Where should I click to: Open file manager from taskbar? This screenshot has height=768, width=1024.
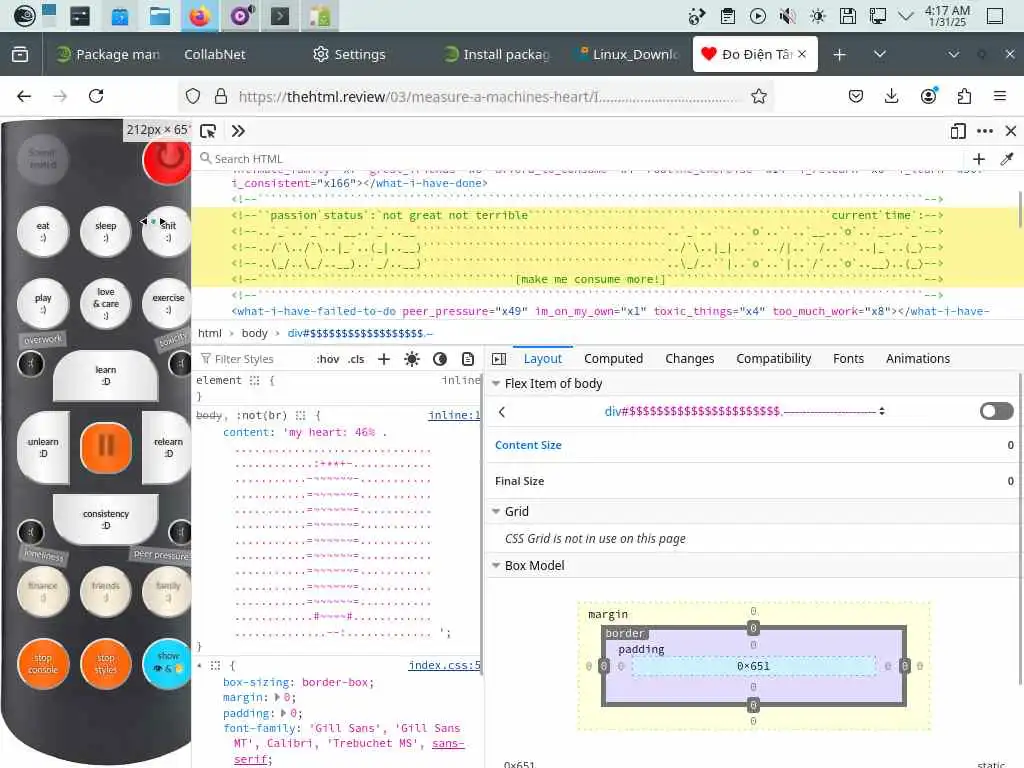[159, 16]
